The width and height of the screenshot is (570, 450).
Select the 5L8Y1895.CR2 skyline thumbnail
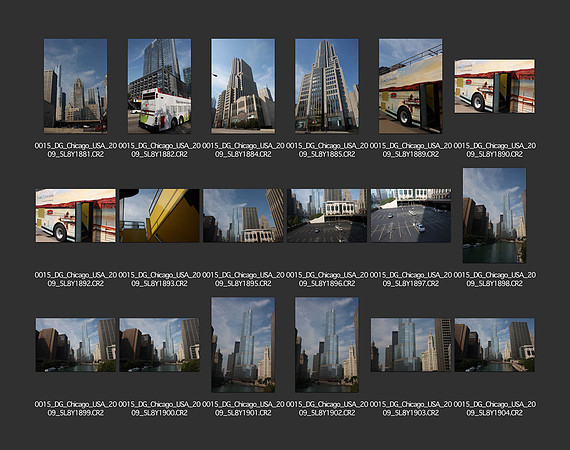(243, 216)
